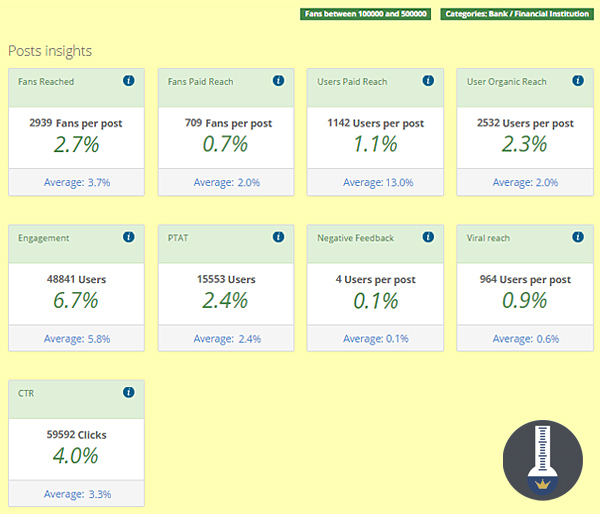
Task: Open info icon on Viral reach card
Action: tap(578, 237)
